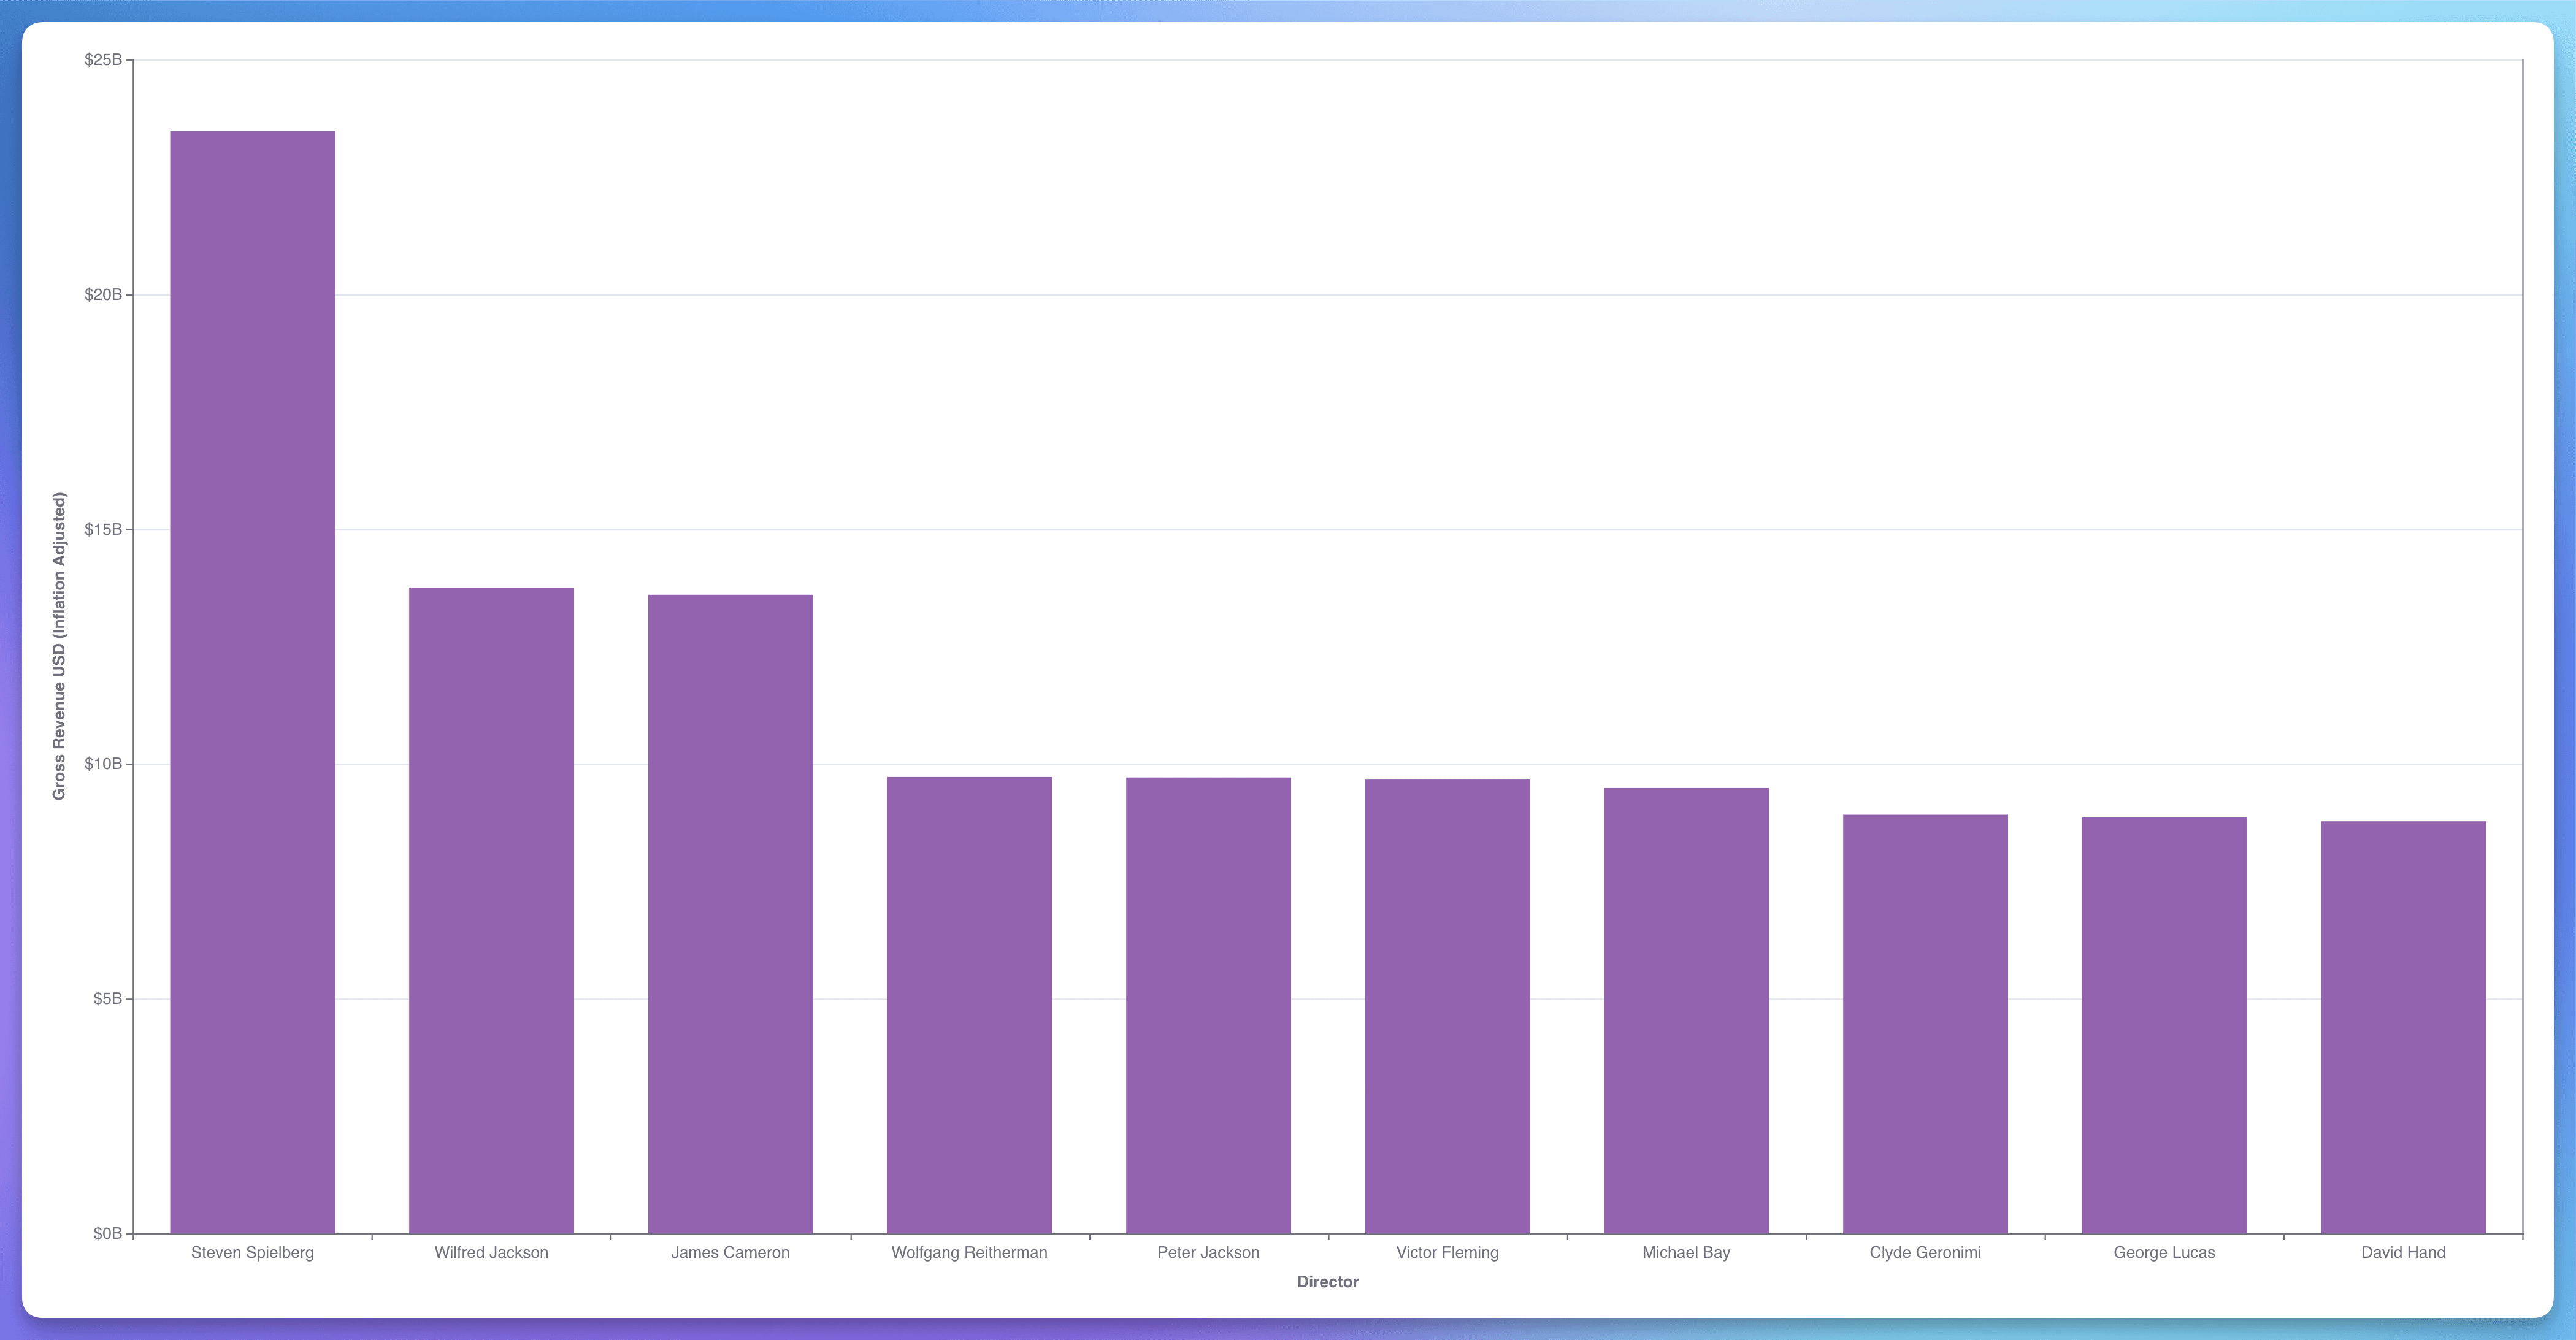Select the Victor Fleming bar

[x=1447, y=1007]
